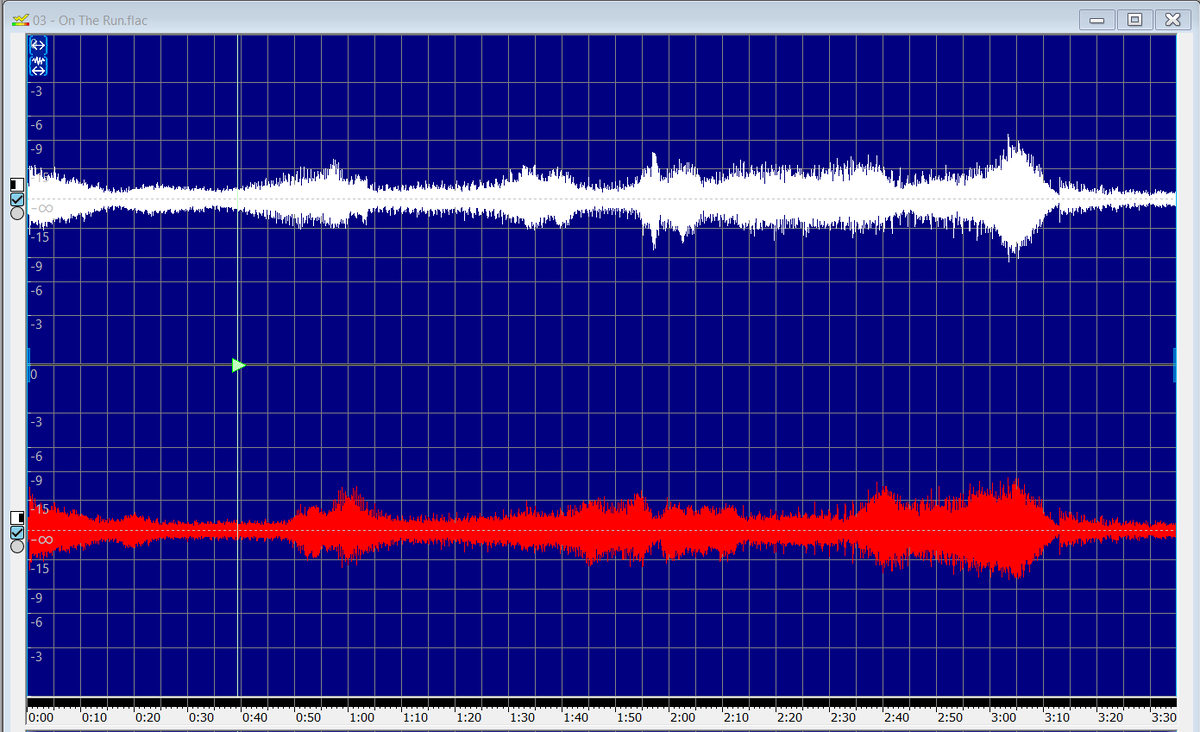Click the 1:00 mark on the timeline

click(361, 717)
